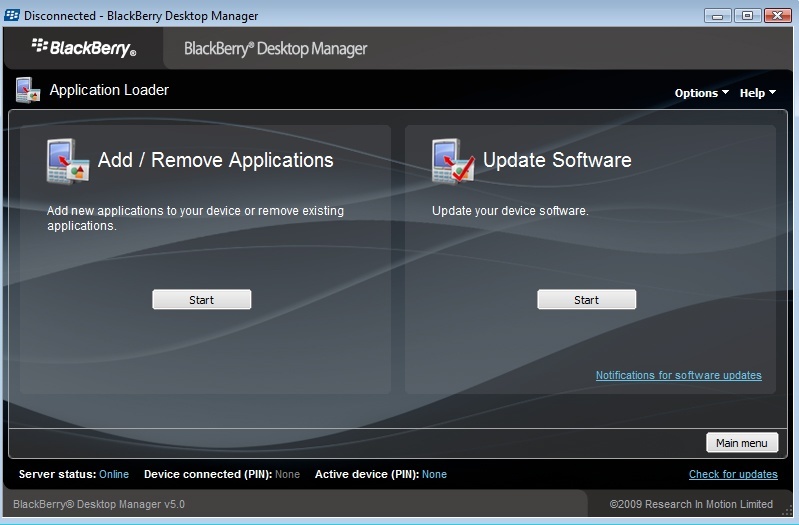Click the Check for updates link
The height and width of the screenshot is (525, 799).
(x=733, y=474)
